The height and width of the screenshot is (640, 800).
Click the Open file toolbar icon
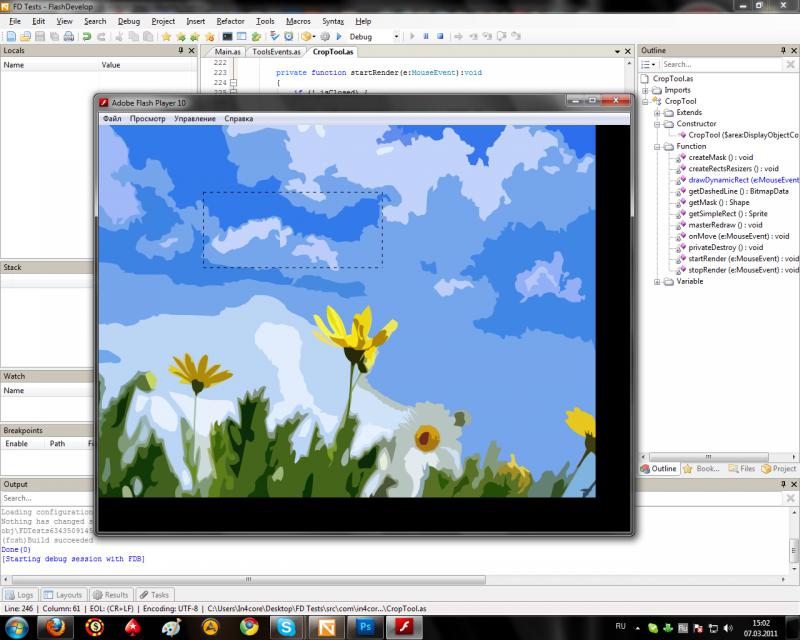click(x=26, y=36)
